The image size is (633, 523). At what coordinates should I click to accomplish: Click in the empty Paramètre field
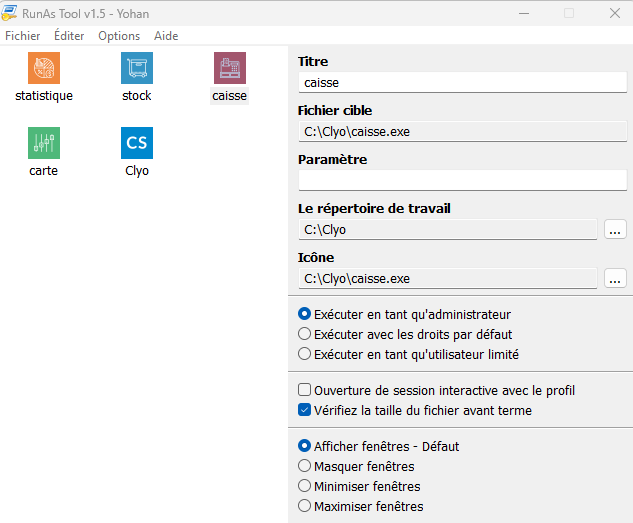(462, 180)
